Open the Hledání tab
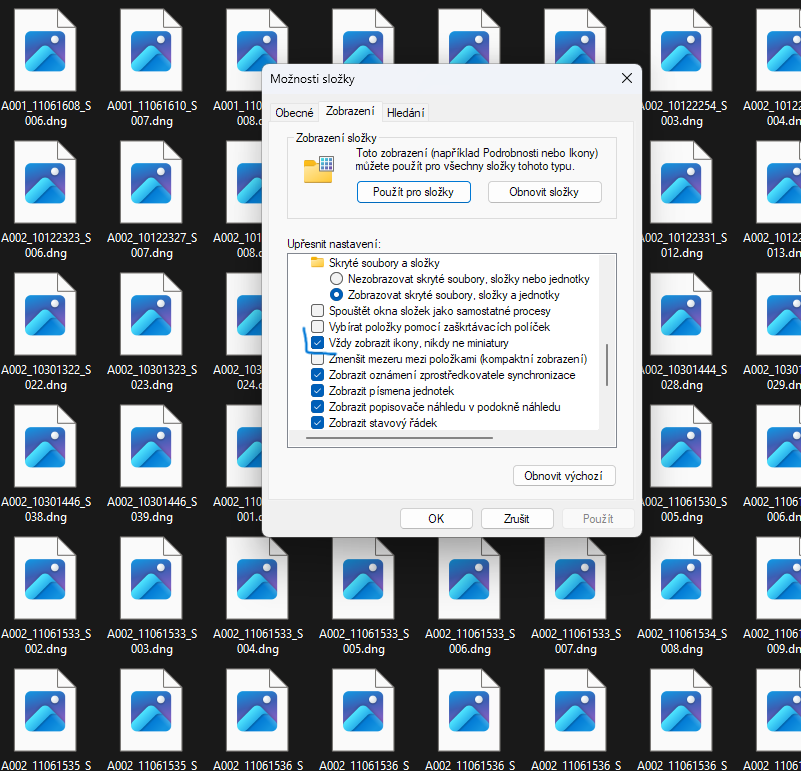Screen dimensions: 801x771 405,113
